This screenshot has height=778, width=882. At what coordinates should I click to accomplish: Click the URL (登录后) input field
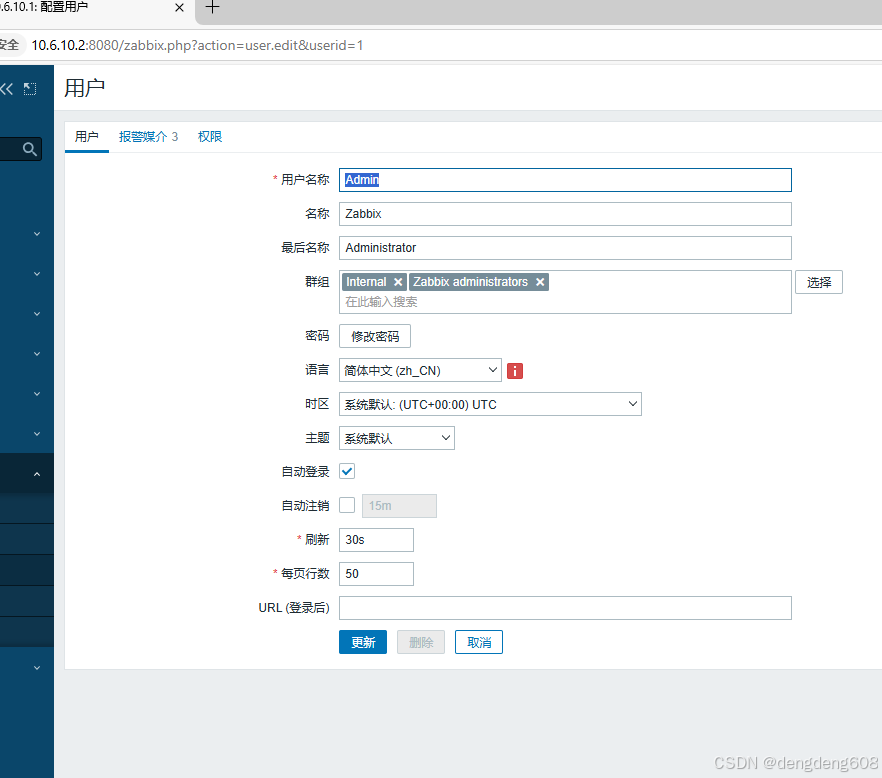click(x=565, y=608)
